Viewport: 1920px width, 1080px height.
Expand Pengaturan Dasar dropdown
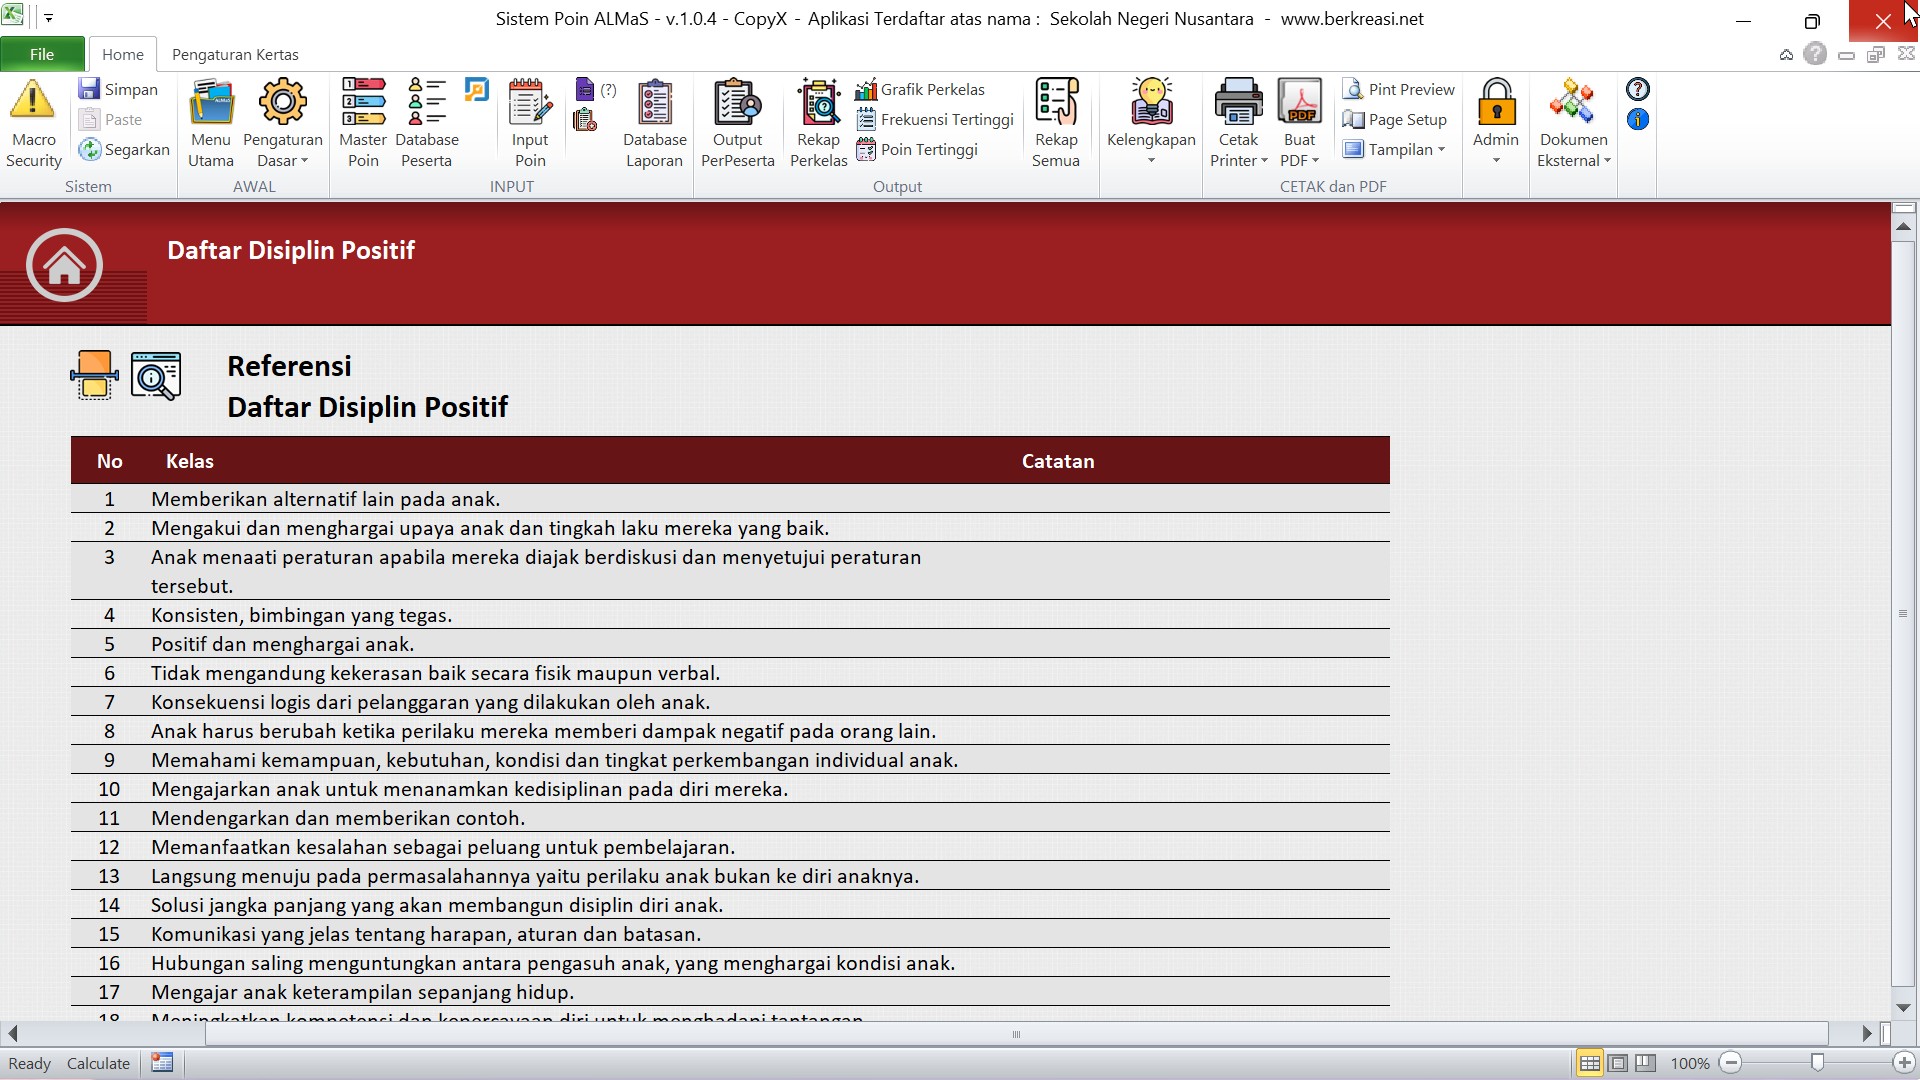click(x=283, y=150)
